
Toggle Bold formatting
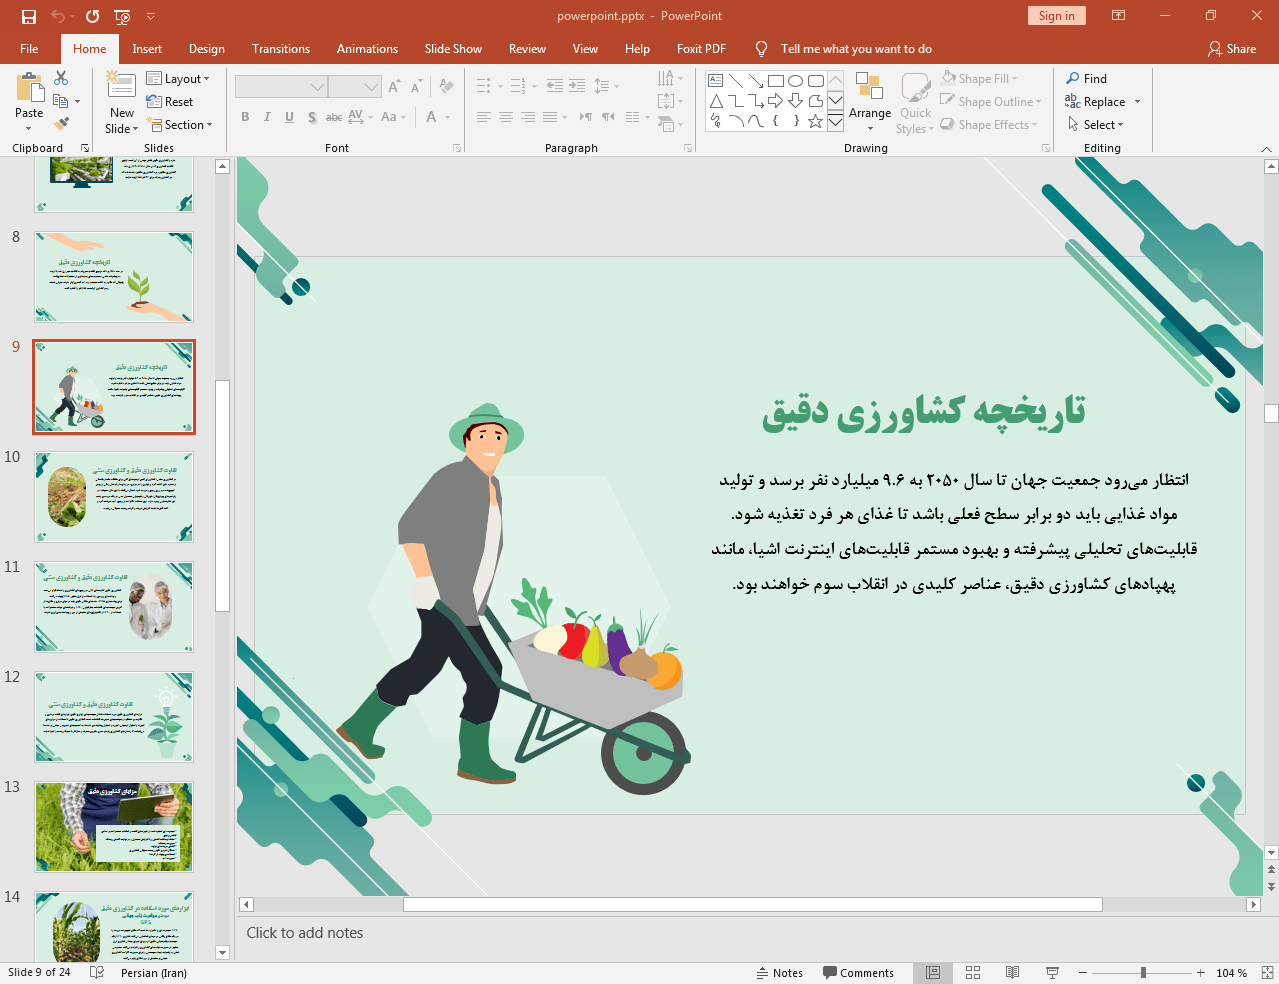(245, 117)
